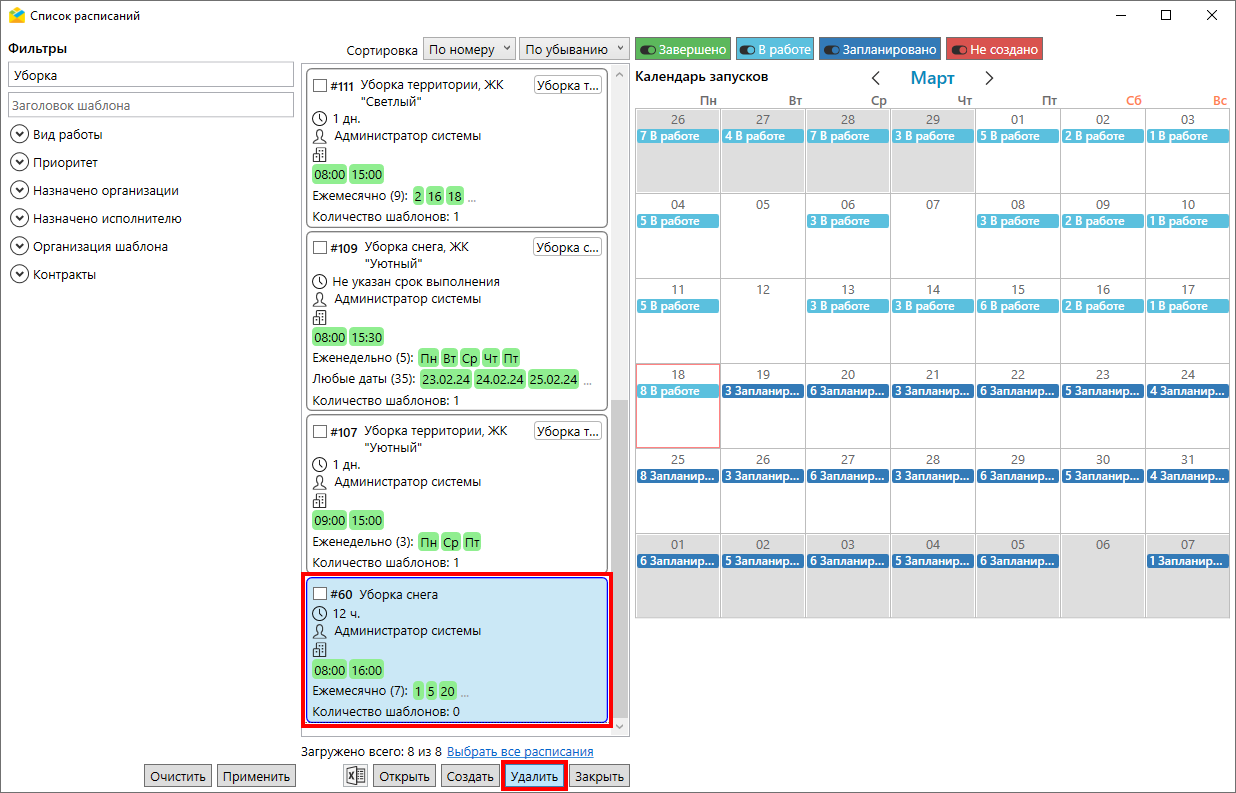
Task: Click the "Заголовок шаблона" input field
Action: [150, 105]
